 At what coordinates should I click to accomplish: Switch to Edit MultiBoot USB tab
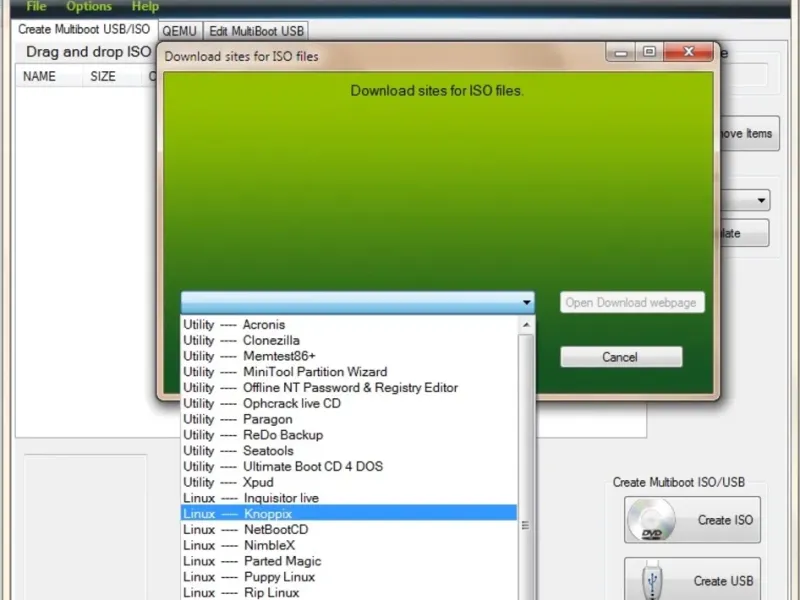pos(256,31)
